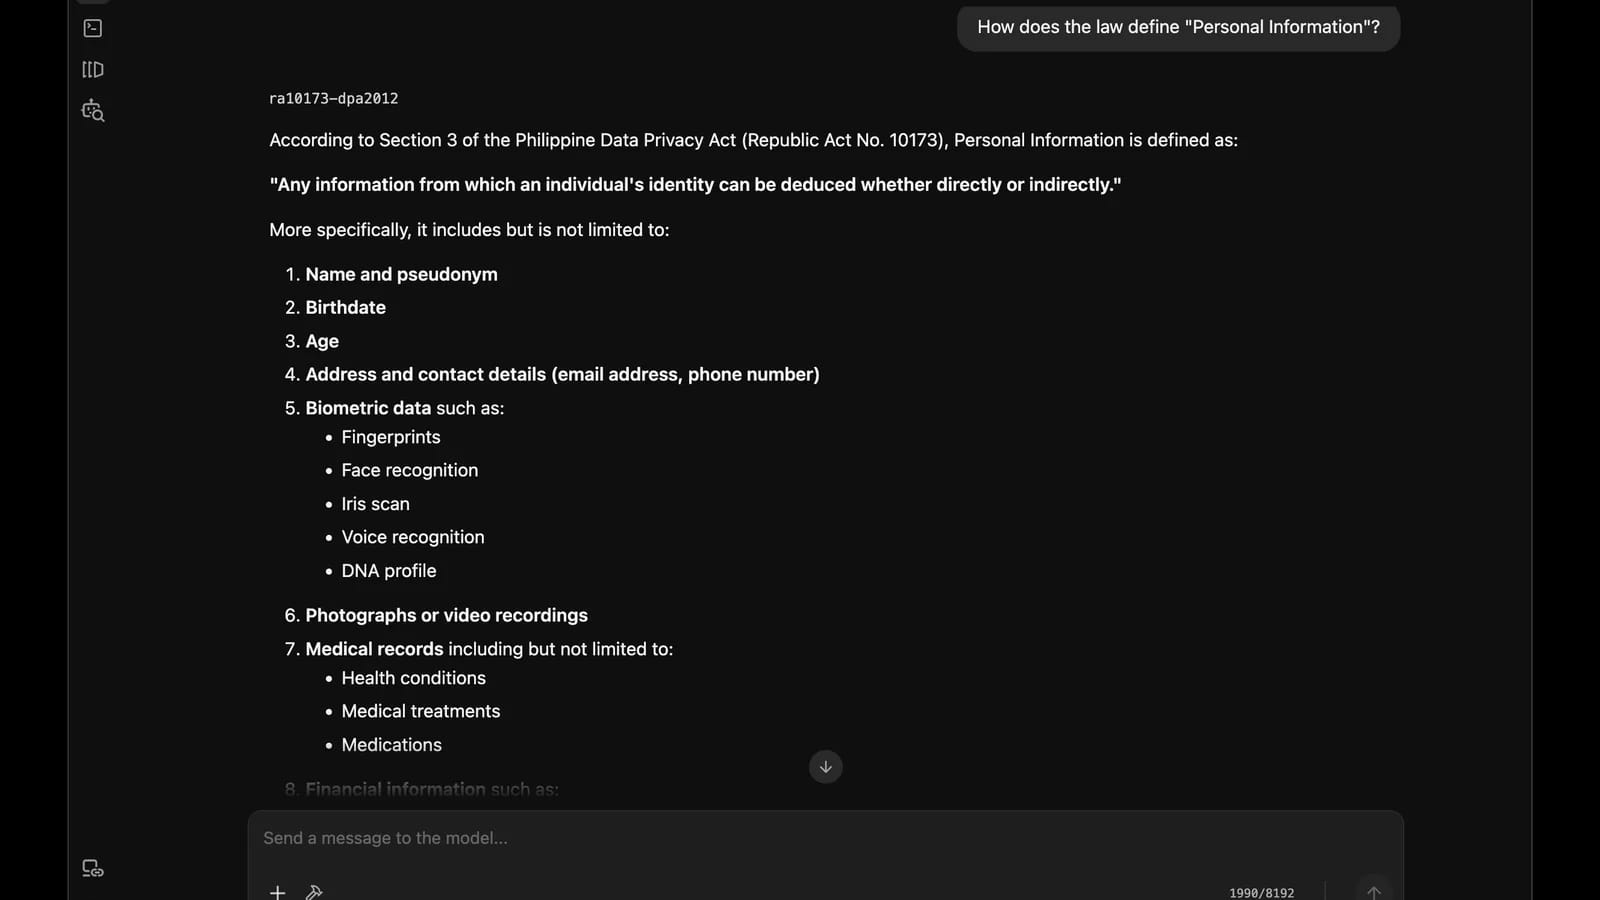
Task: Click the runtime link icon in bottom sidebar
Action: click(93, 868)
